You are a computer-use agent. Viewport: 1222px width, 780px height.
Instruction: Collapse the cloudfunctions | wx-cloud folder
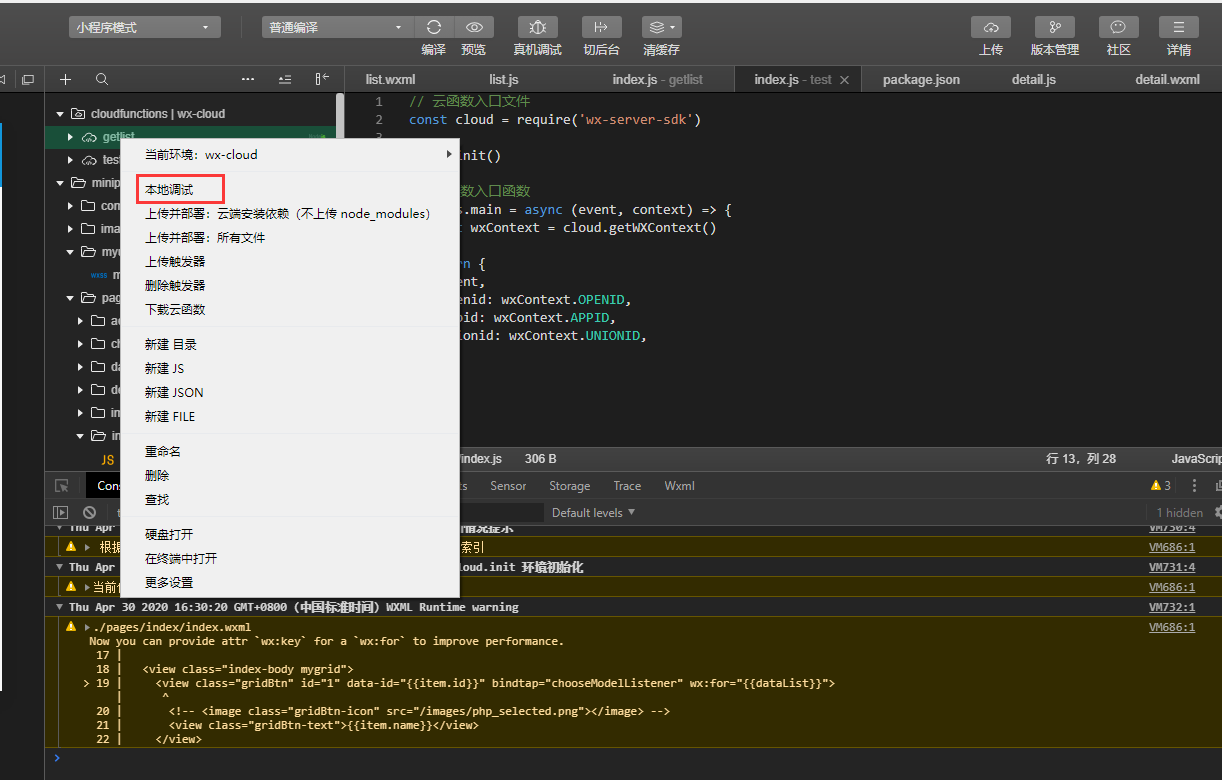click(61, 114)
